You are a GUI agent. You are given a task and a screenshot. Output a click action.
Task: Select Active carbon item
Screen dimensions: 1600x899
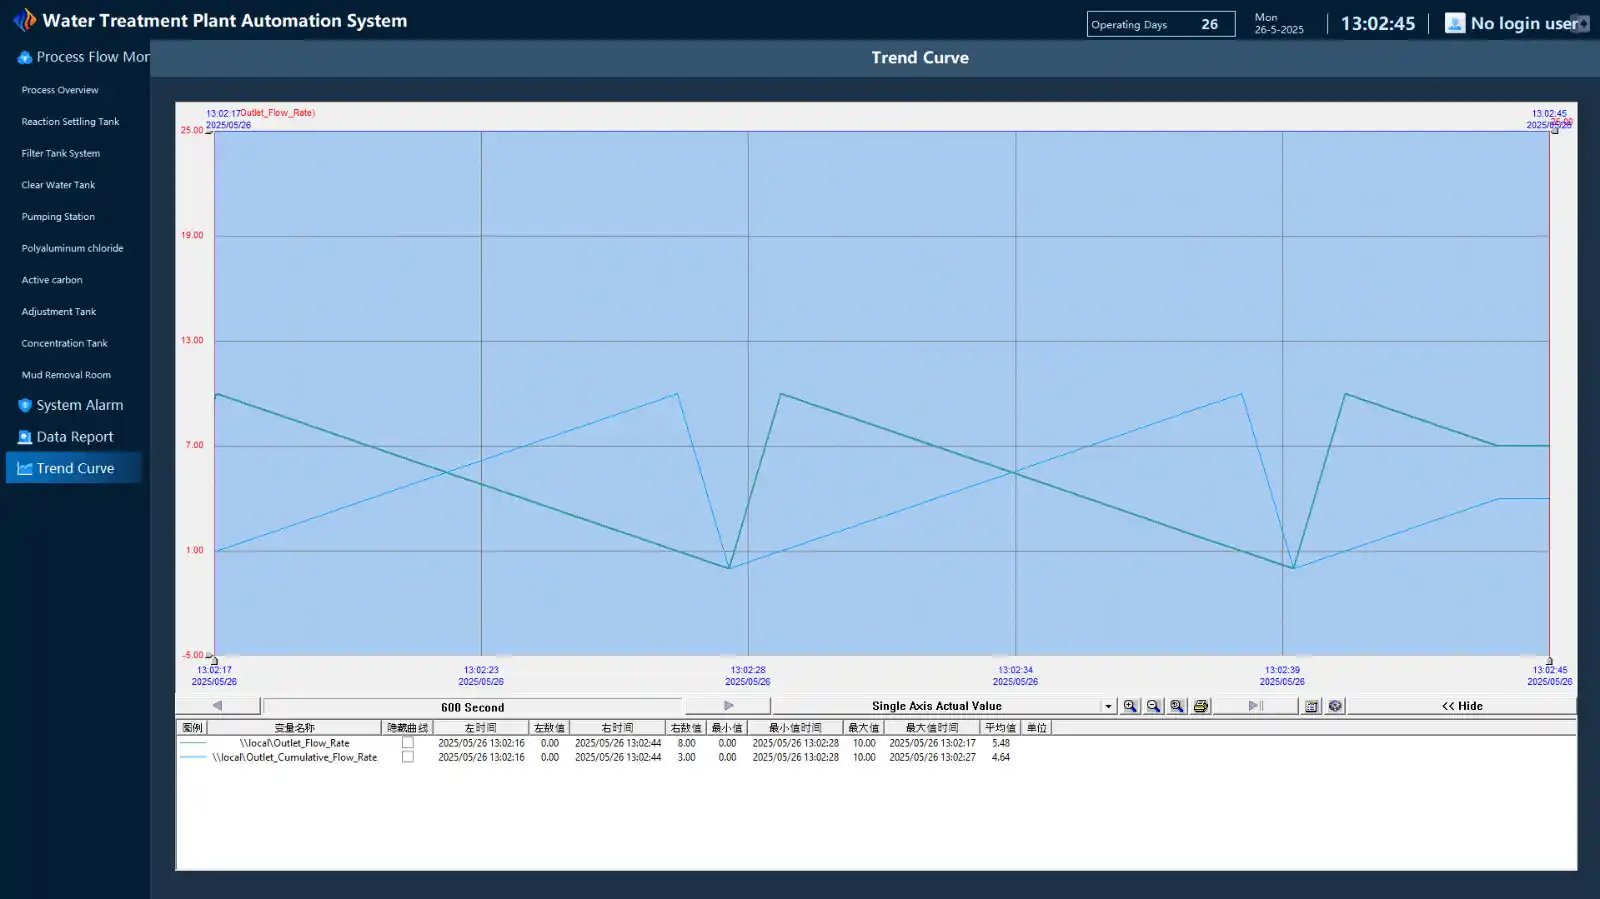52,280
